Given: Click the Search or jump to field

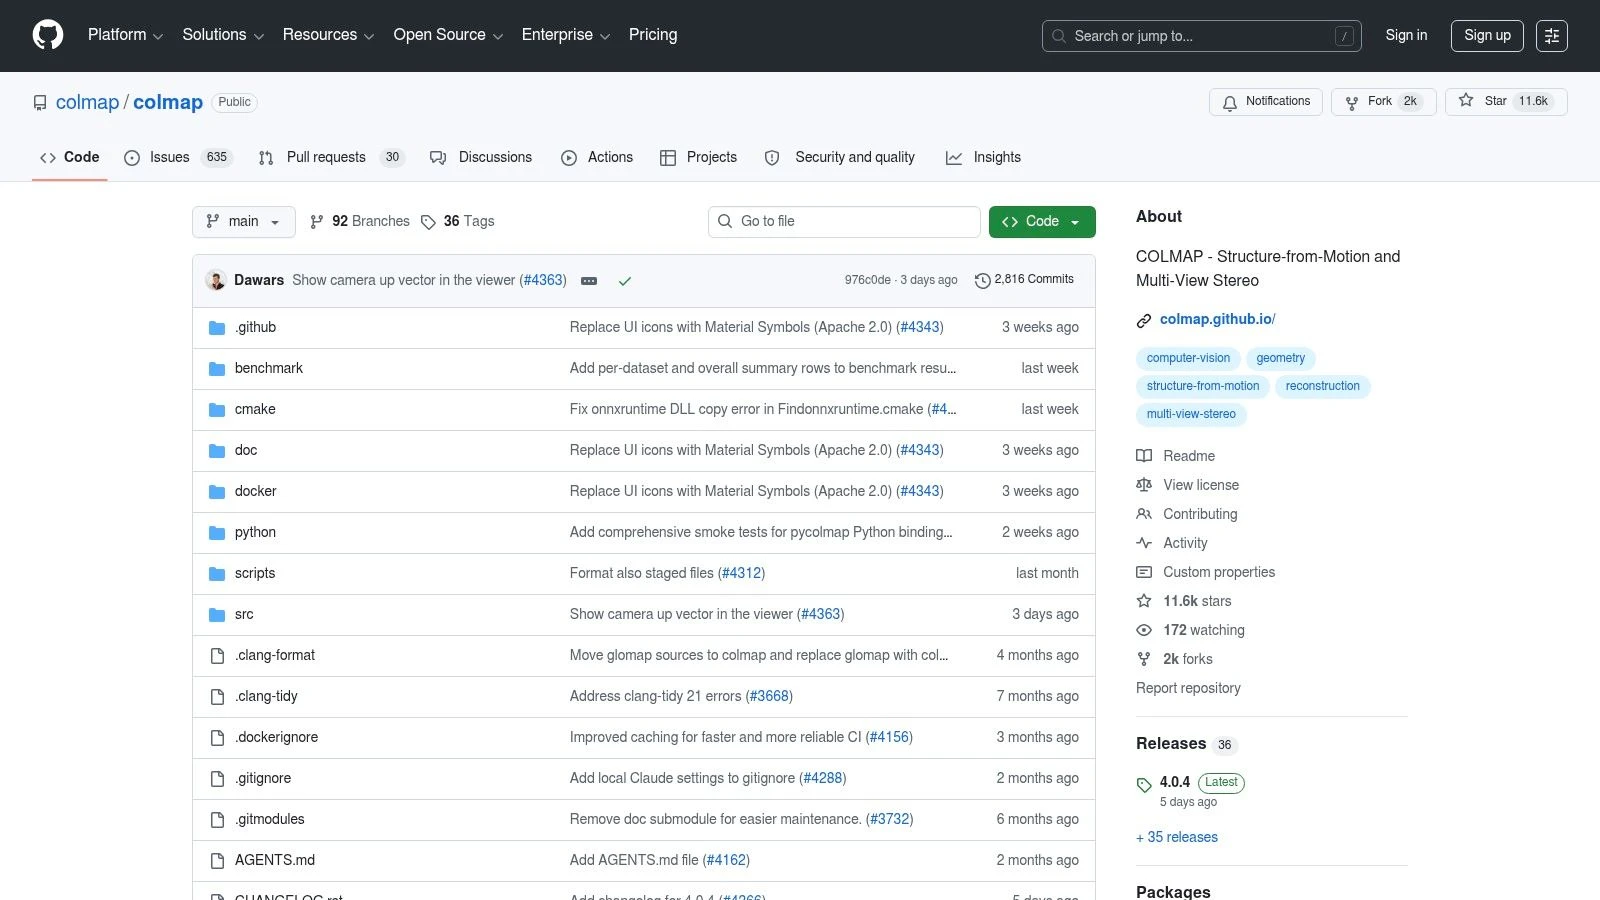Looking at the screenshot, I should 1201,36.
